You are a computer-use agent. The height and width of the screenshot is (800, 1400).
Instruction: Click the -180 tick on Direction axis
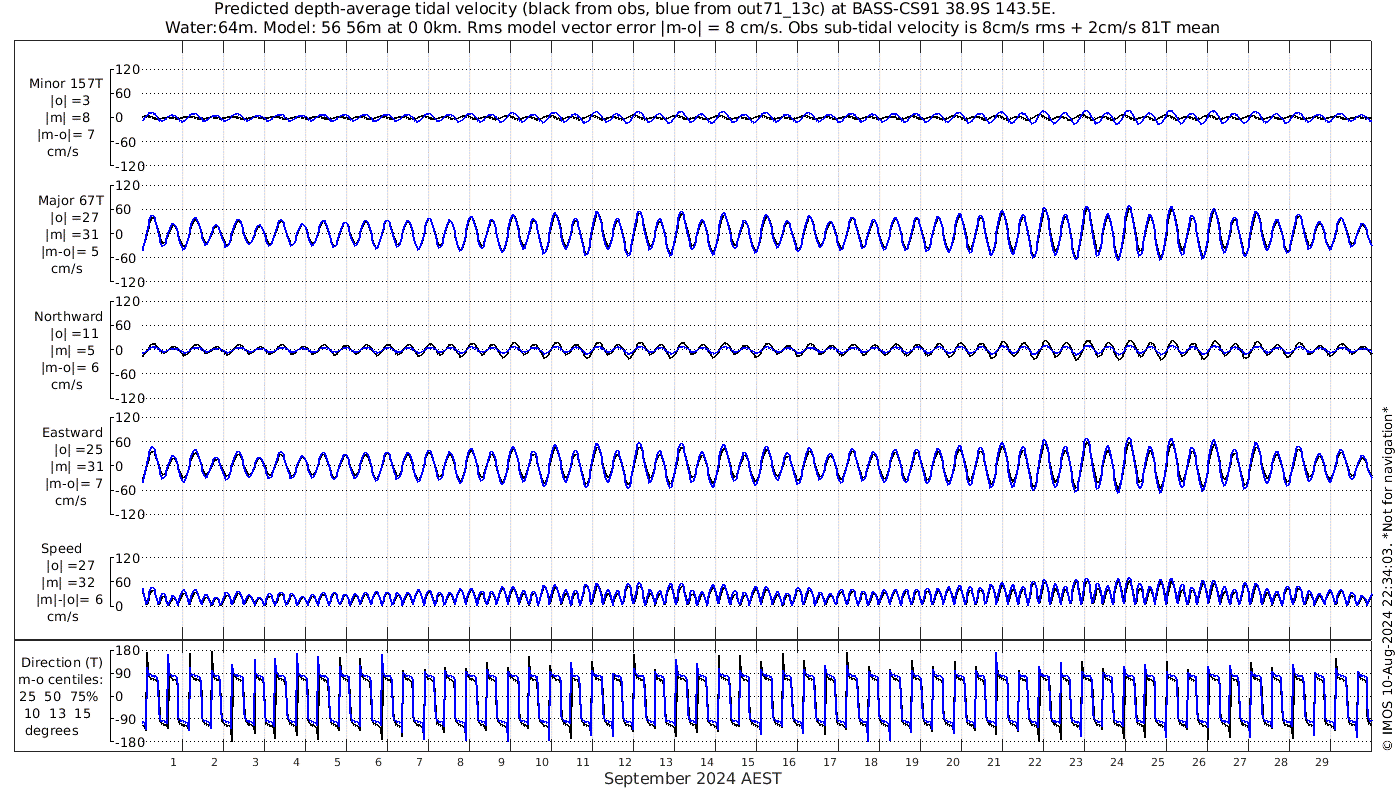tap(124, 743)
